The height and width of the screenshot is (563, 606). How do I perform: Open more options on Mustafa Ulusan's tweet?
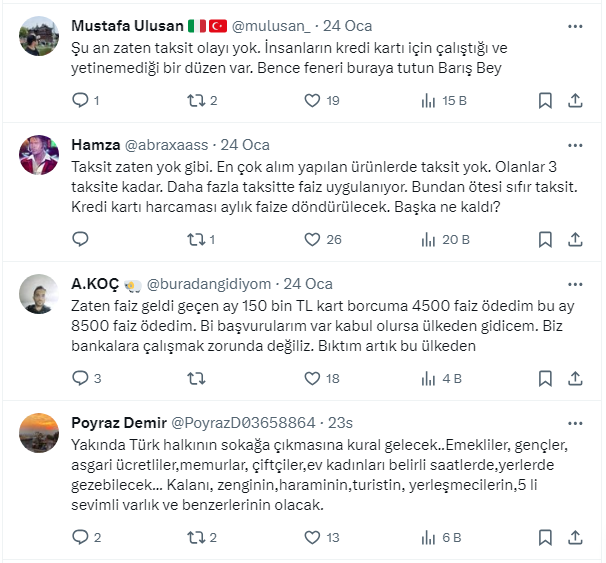[575, 25]
